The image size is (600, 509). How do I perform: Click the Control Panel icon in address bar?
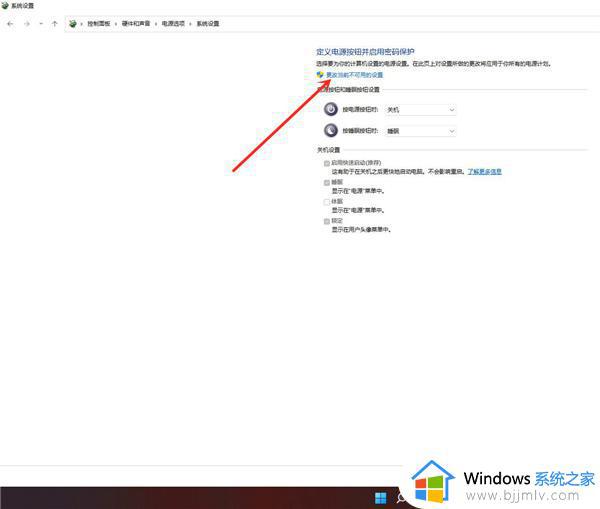click(x=73, y=22)
